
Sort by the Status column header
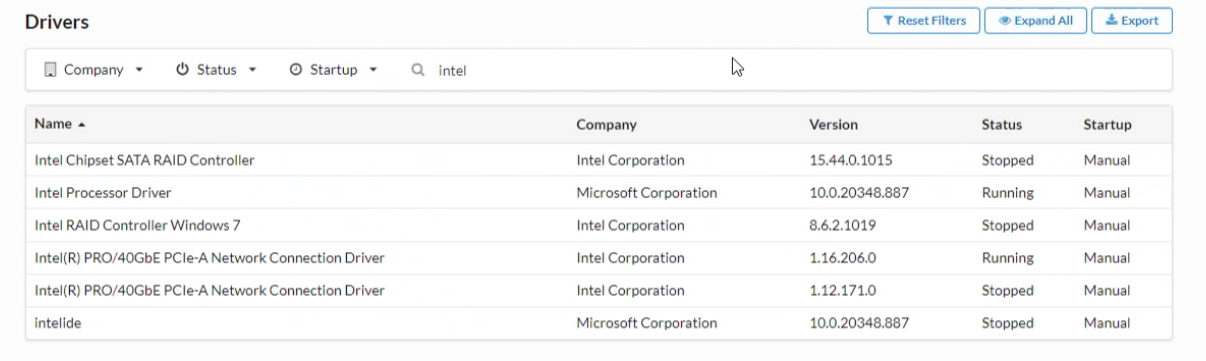pos(1002,125)
